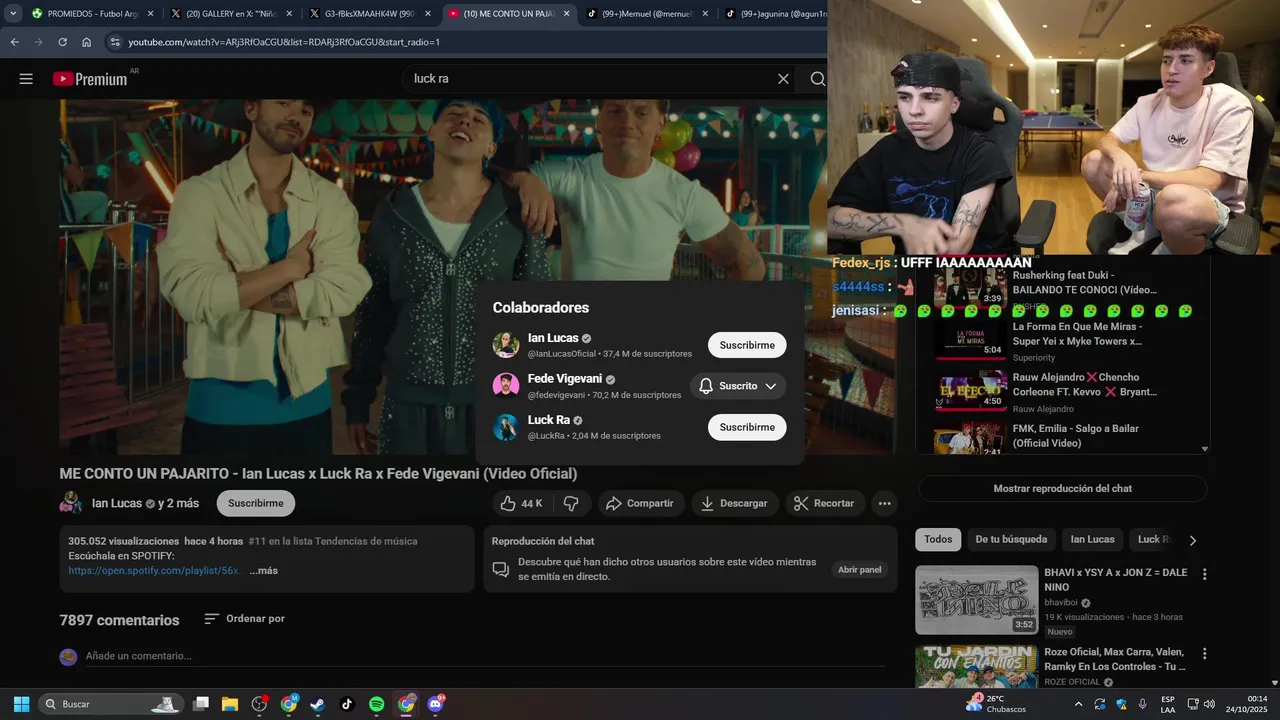The width and height of the screenshot is (1280, 720).
Task: Download the video via Descargar
Action: (x=734, y=504)
